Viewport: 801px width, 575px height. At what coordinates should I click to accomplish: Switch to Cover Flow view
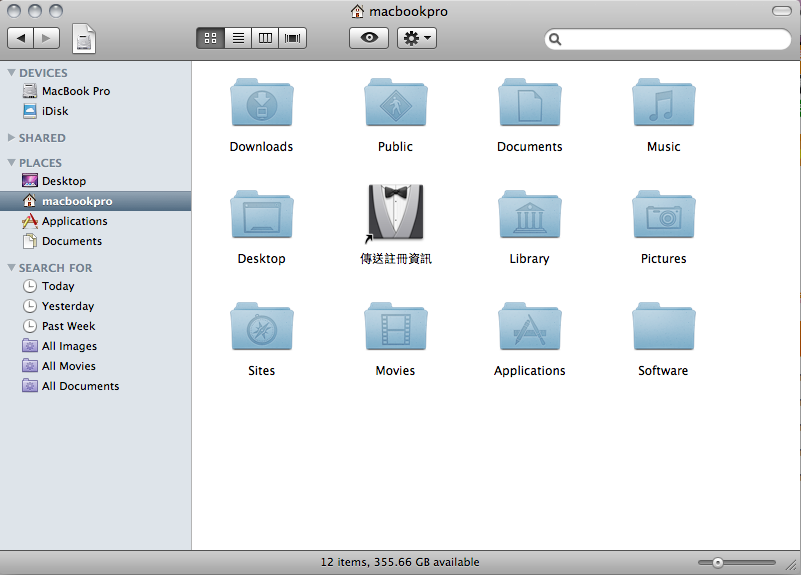pos(293,38)
